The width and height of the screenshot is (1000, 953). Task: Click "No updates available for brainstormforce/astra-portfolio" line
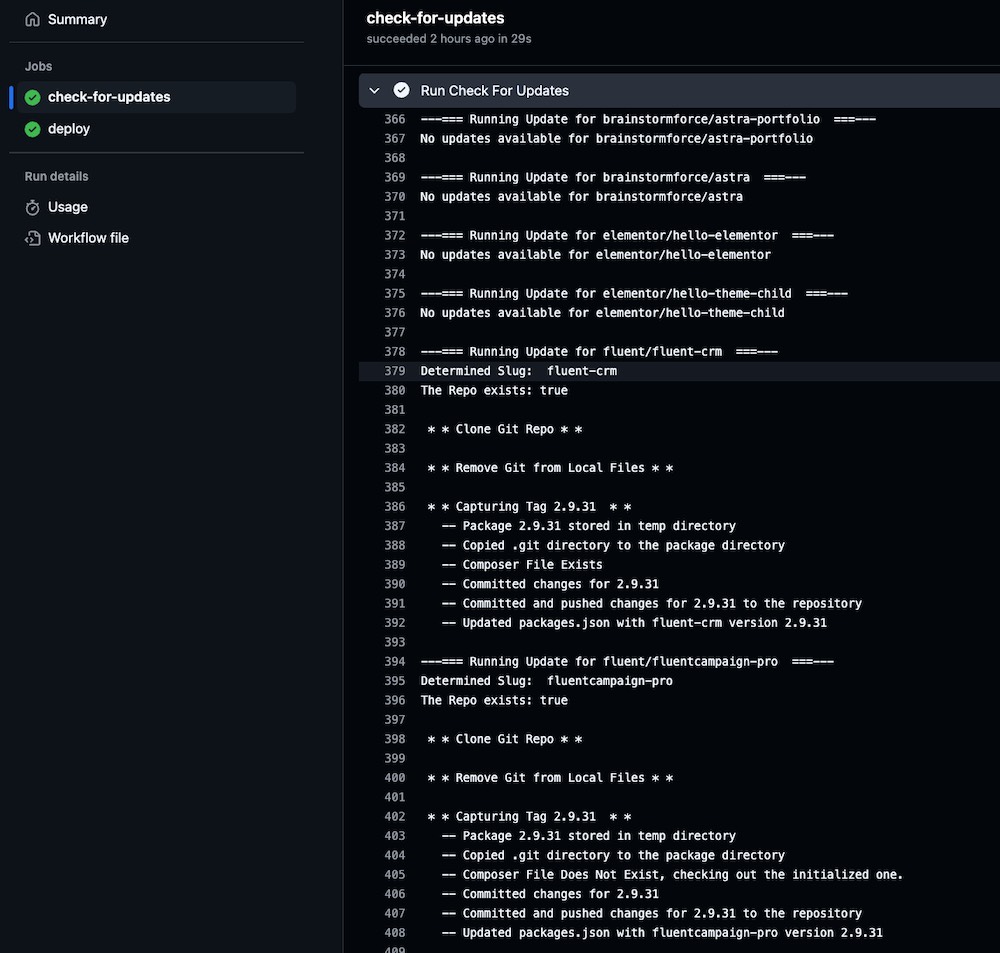click(617, 138)
